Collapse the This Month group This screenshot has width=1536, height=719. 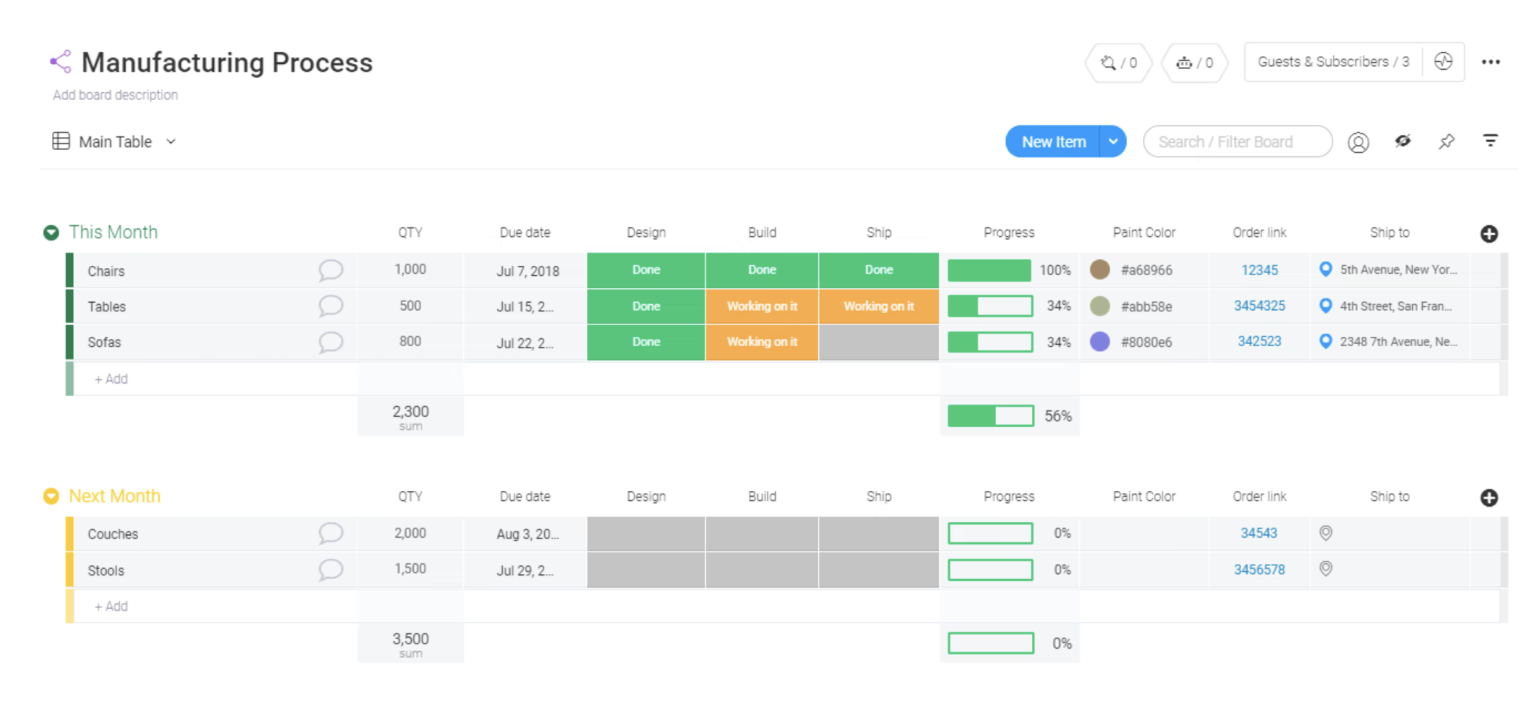click(x=50, y=231)
